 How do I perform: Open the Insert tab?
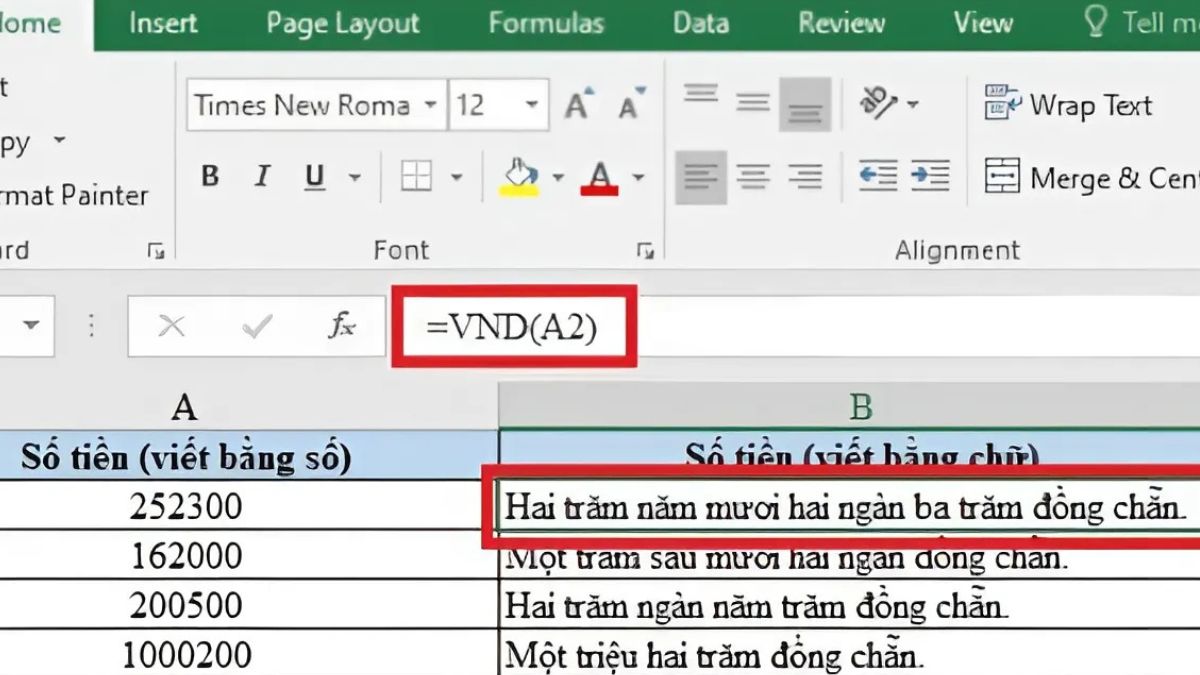pyautogui.click(x=165, y=23)
